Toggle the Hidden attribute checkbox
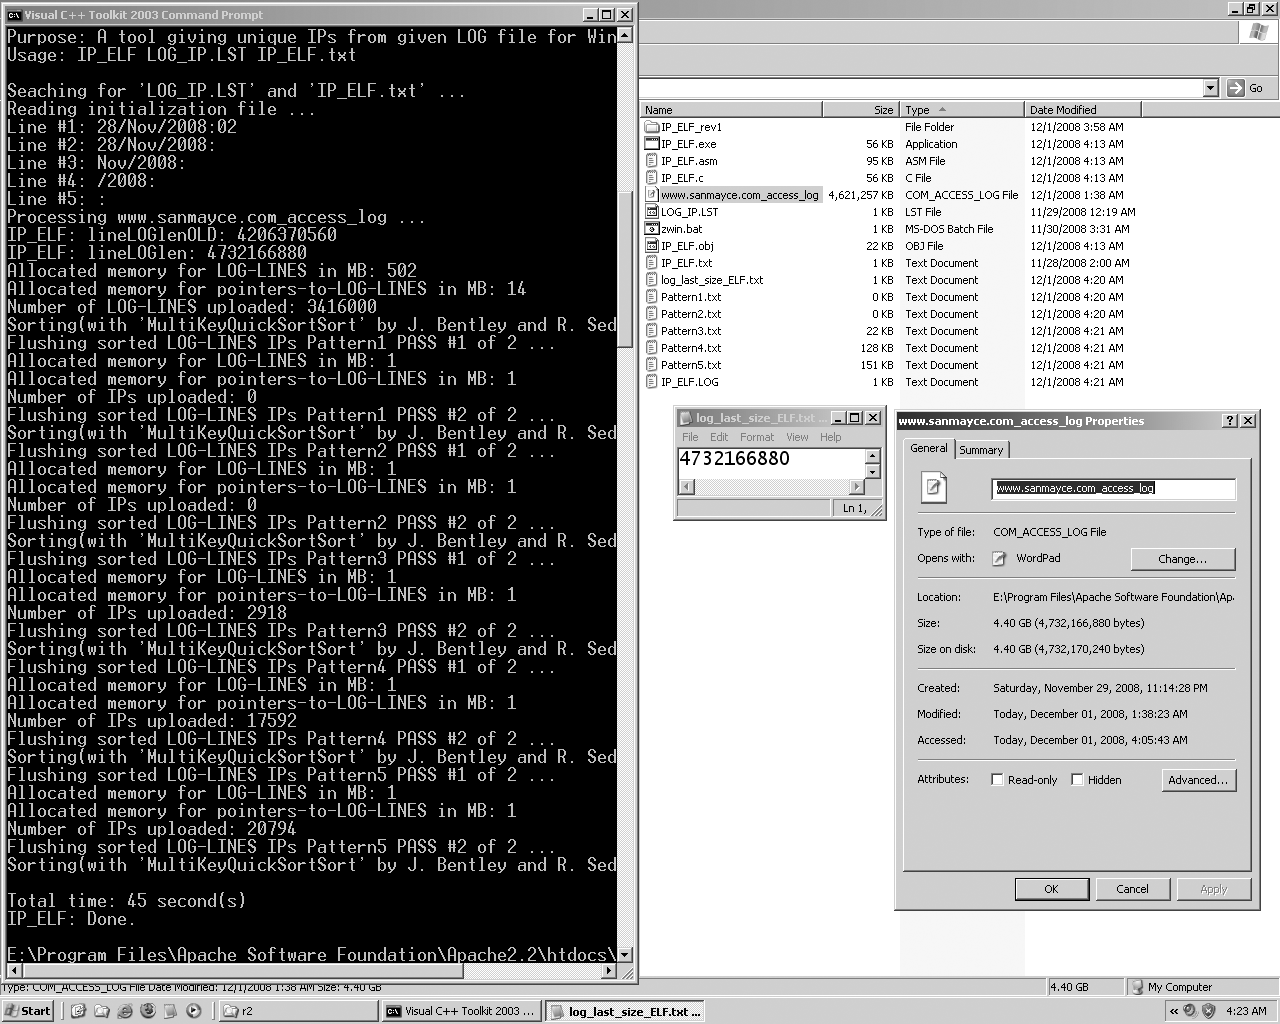The width and height of the screenshot is (1280, 1024). coord(1077,780)
